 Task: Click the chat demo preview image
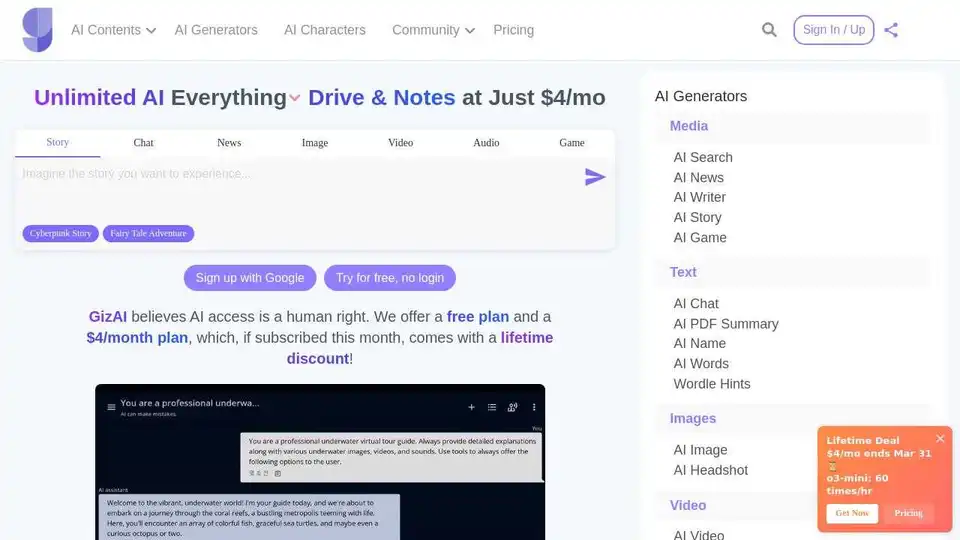(x=320, y=462)
